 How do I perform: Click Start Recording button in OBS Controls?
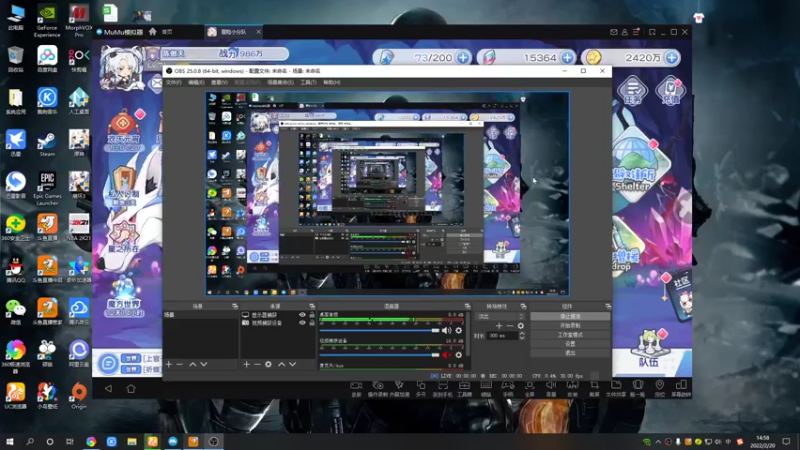coord(570,326)
